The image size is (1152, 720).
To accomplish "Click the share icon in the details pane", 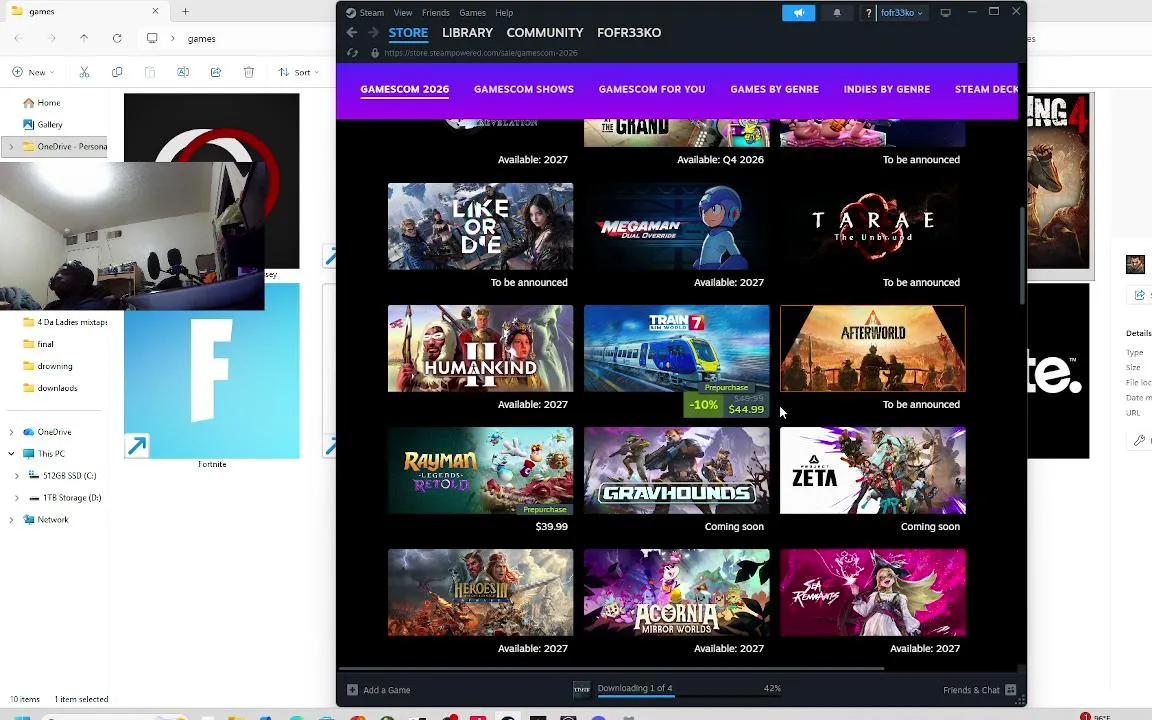I will pyautogui.click(x=1140, y=295).
